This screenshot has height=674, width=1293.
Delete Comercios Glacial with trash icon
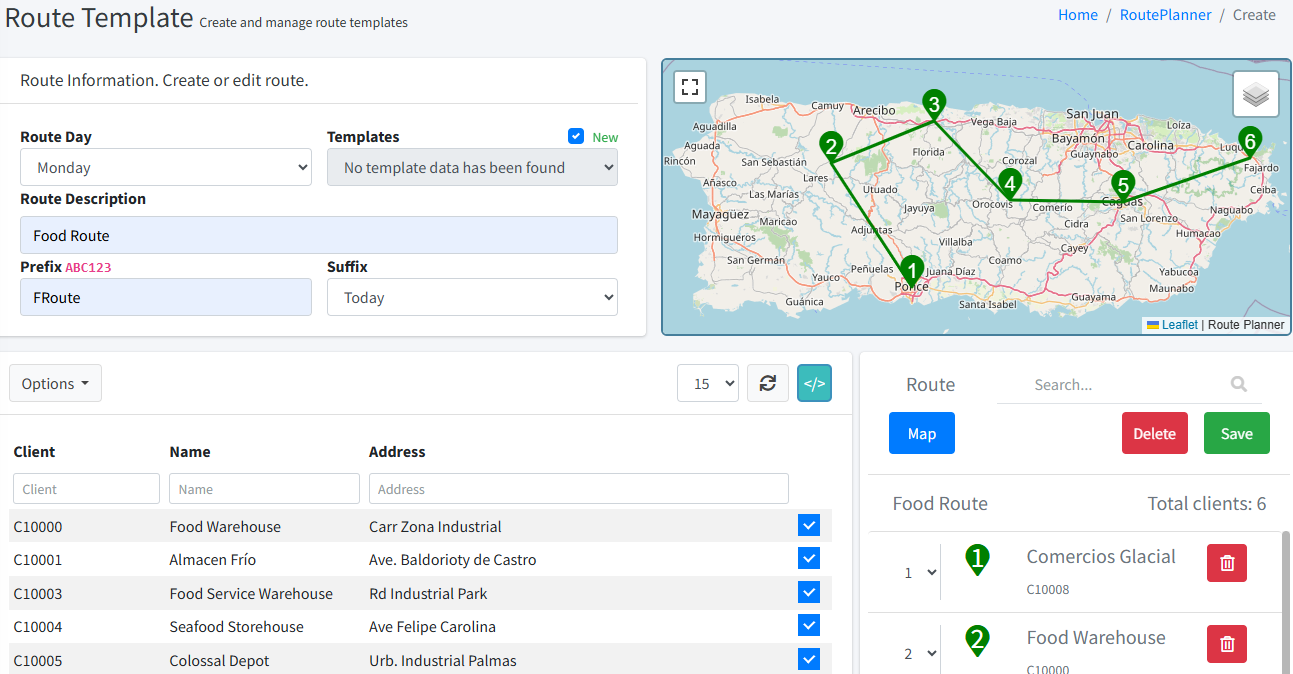point(1227,563)
